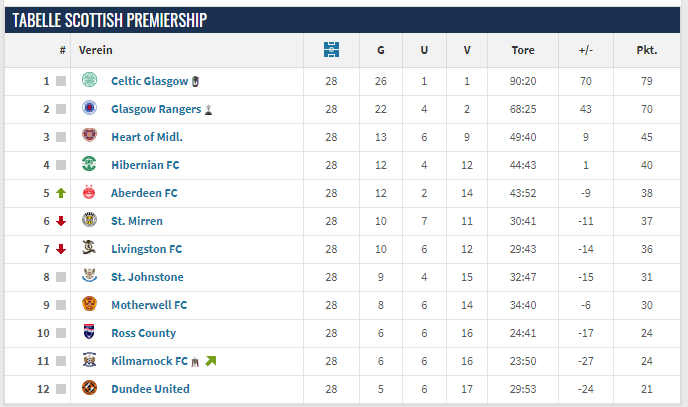Click the Hibernian FC club crest

[90, 164]
